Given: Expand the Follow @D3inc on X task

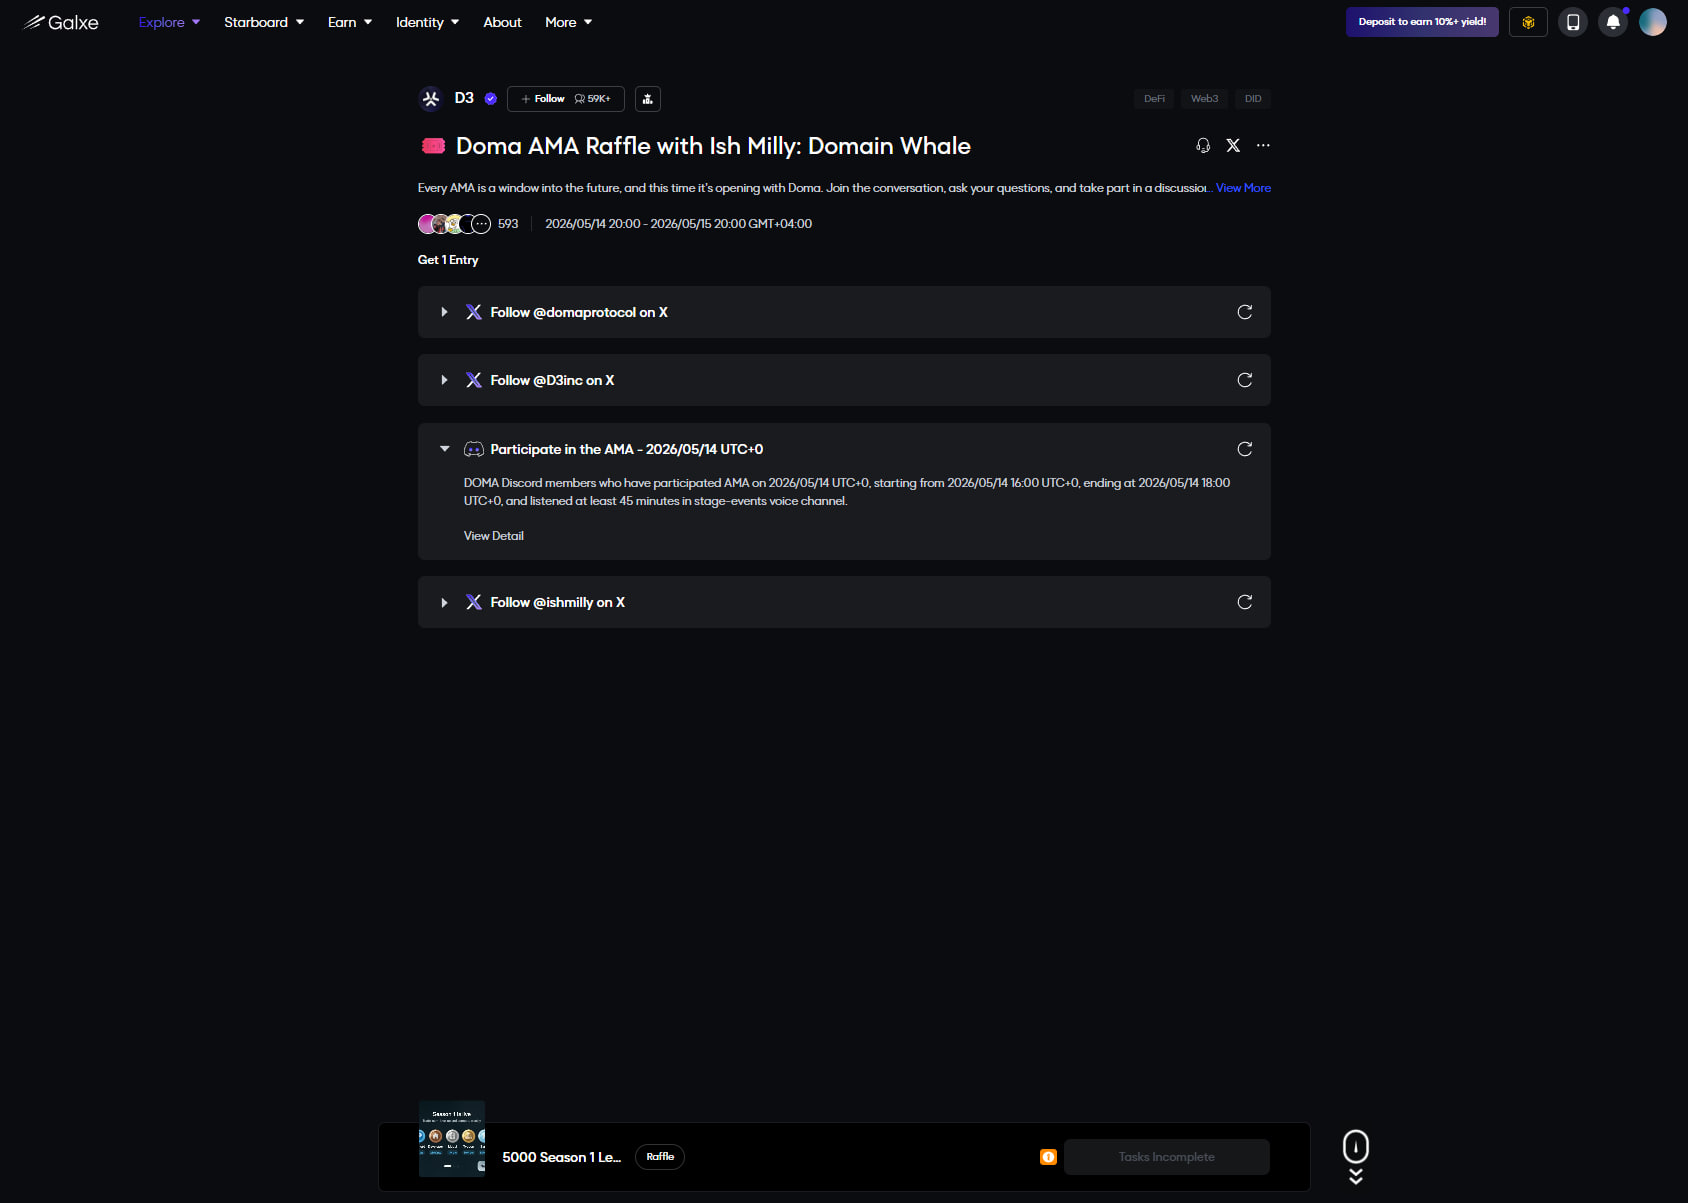Looking at the screenshot, I should [x=444, y=380].
